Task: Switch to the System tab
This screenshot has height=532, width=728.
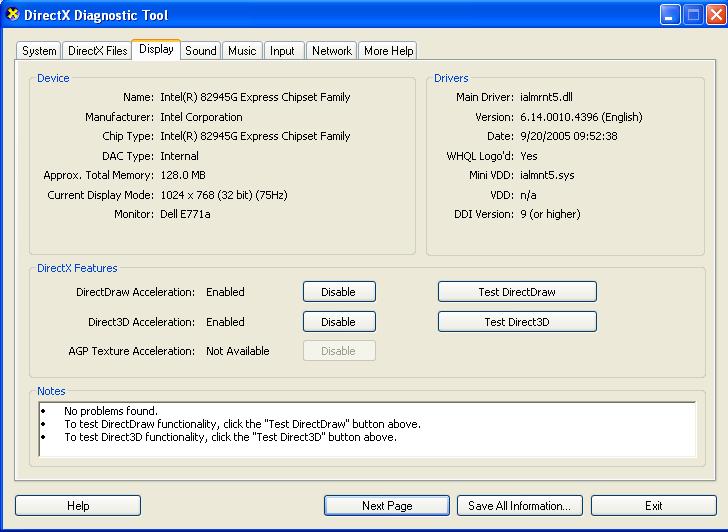Action: click(39, 51)
